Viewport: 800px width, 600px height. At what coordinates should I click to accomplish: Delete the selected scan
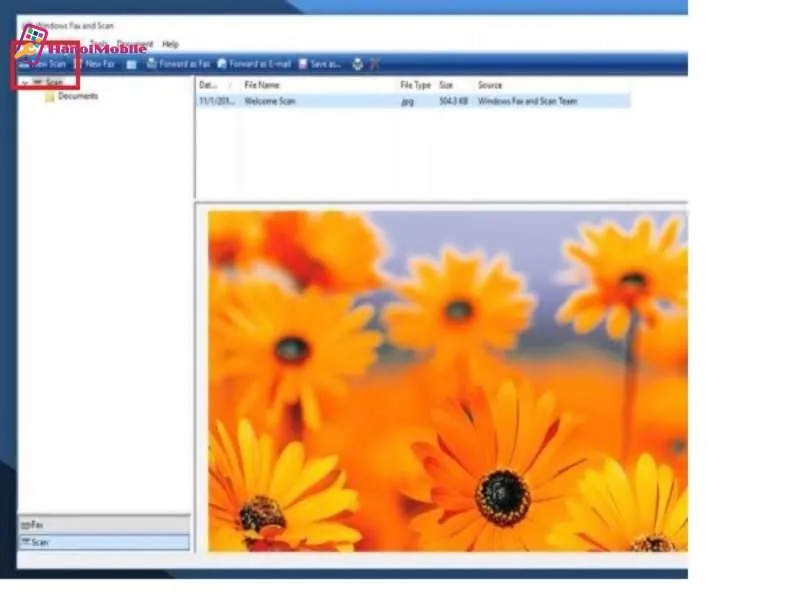(x=373, y=63)
